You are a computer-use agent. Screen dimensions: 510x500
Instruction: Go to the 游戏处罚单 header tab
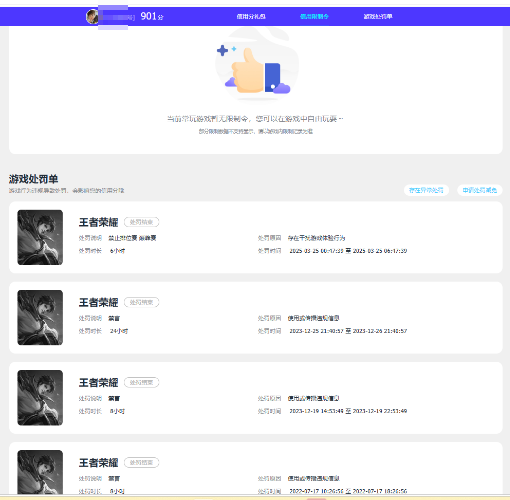pos(378,16)
